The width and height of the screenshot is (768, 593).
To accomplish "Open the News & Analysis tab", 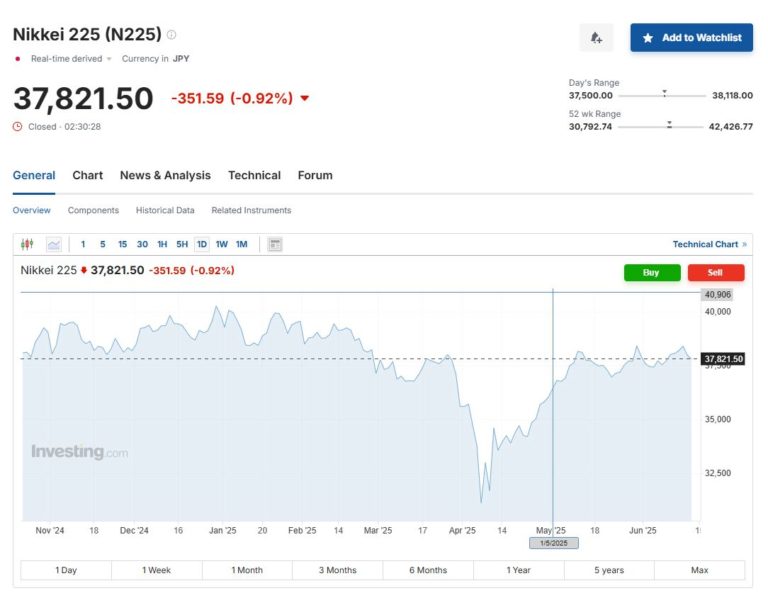I will point(165,175).
